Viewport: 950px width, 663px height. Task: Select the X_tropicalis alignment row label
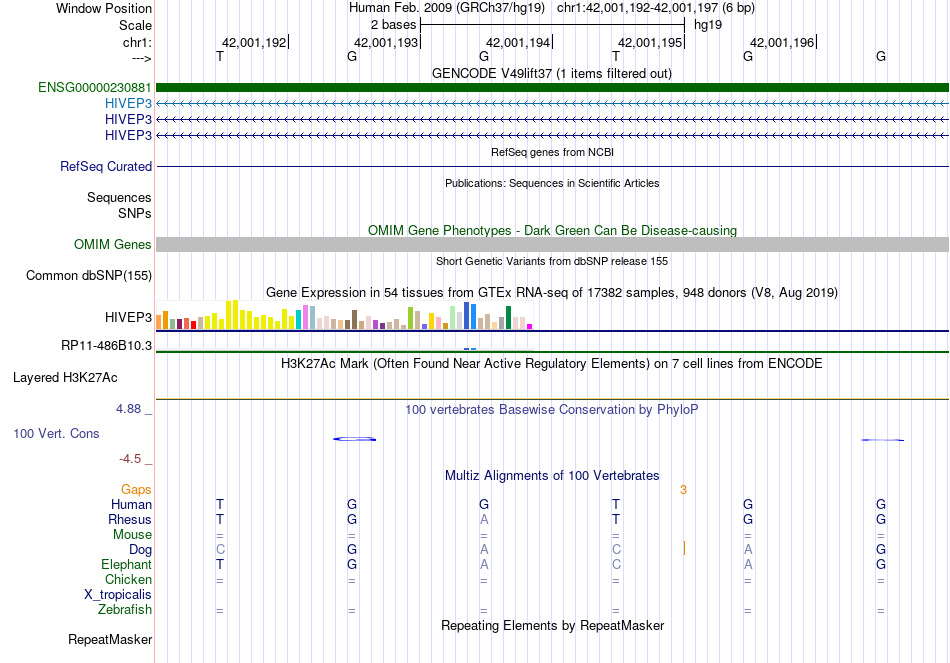118,595
